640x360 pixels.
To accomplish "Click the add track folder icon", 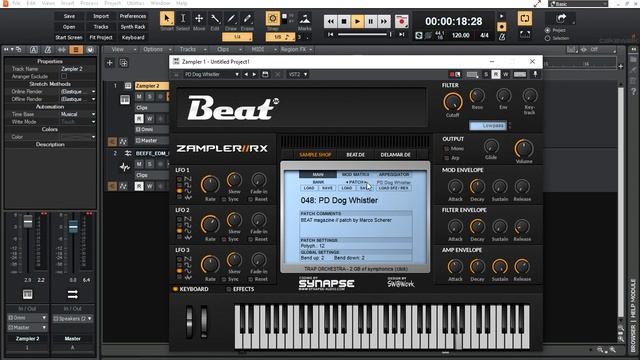I will coord(123,63).
